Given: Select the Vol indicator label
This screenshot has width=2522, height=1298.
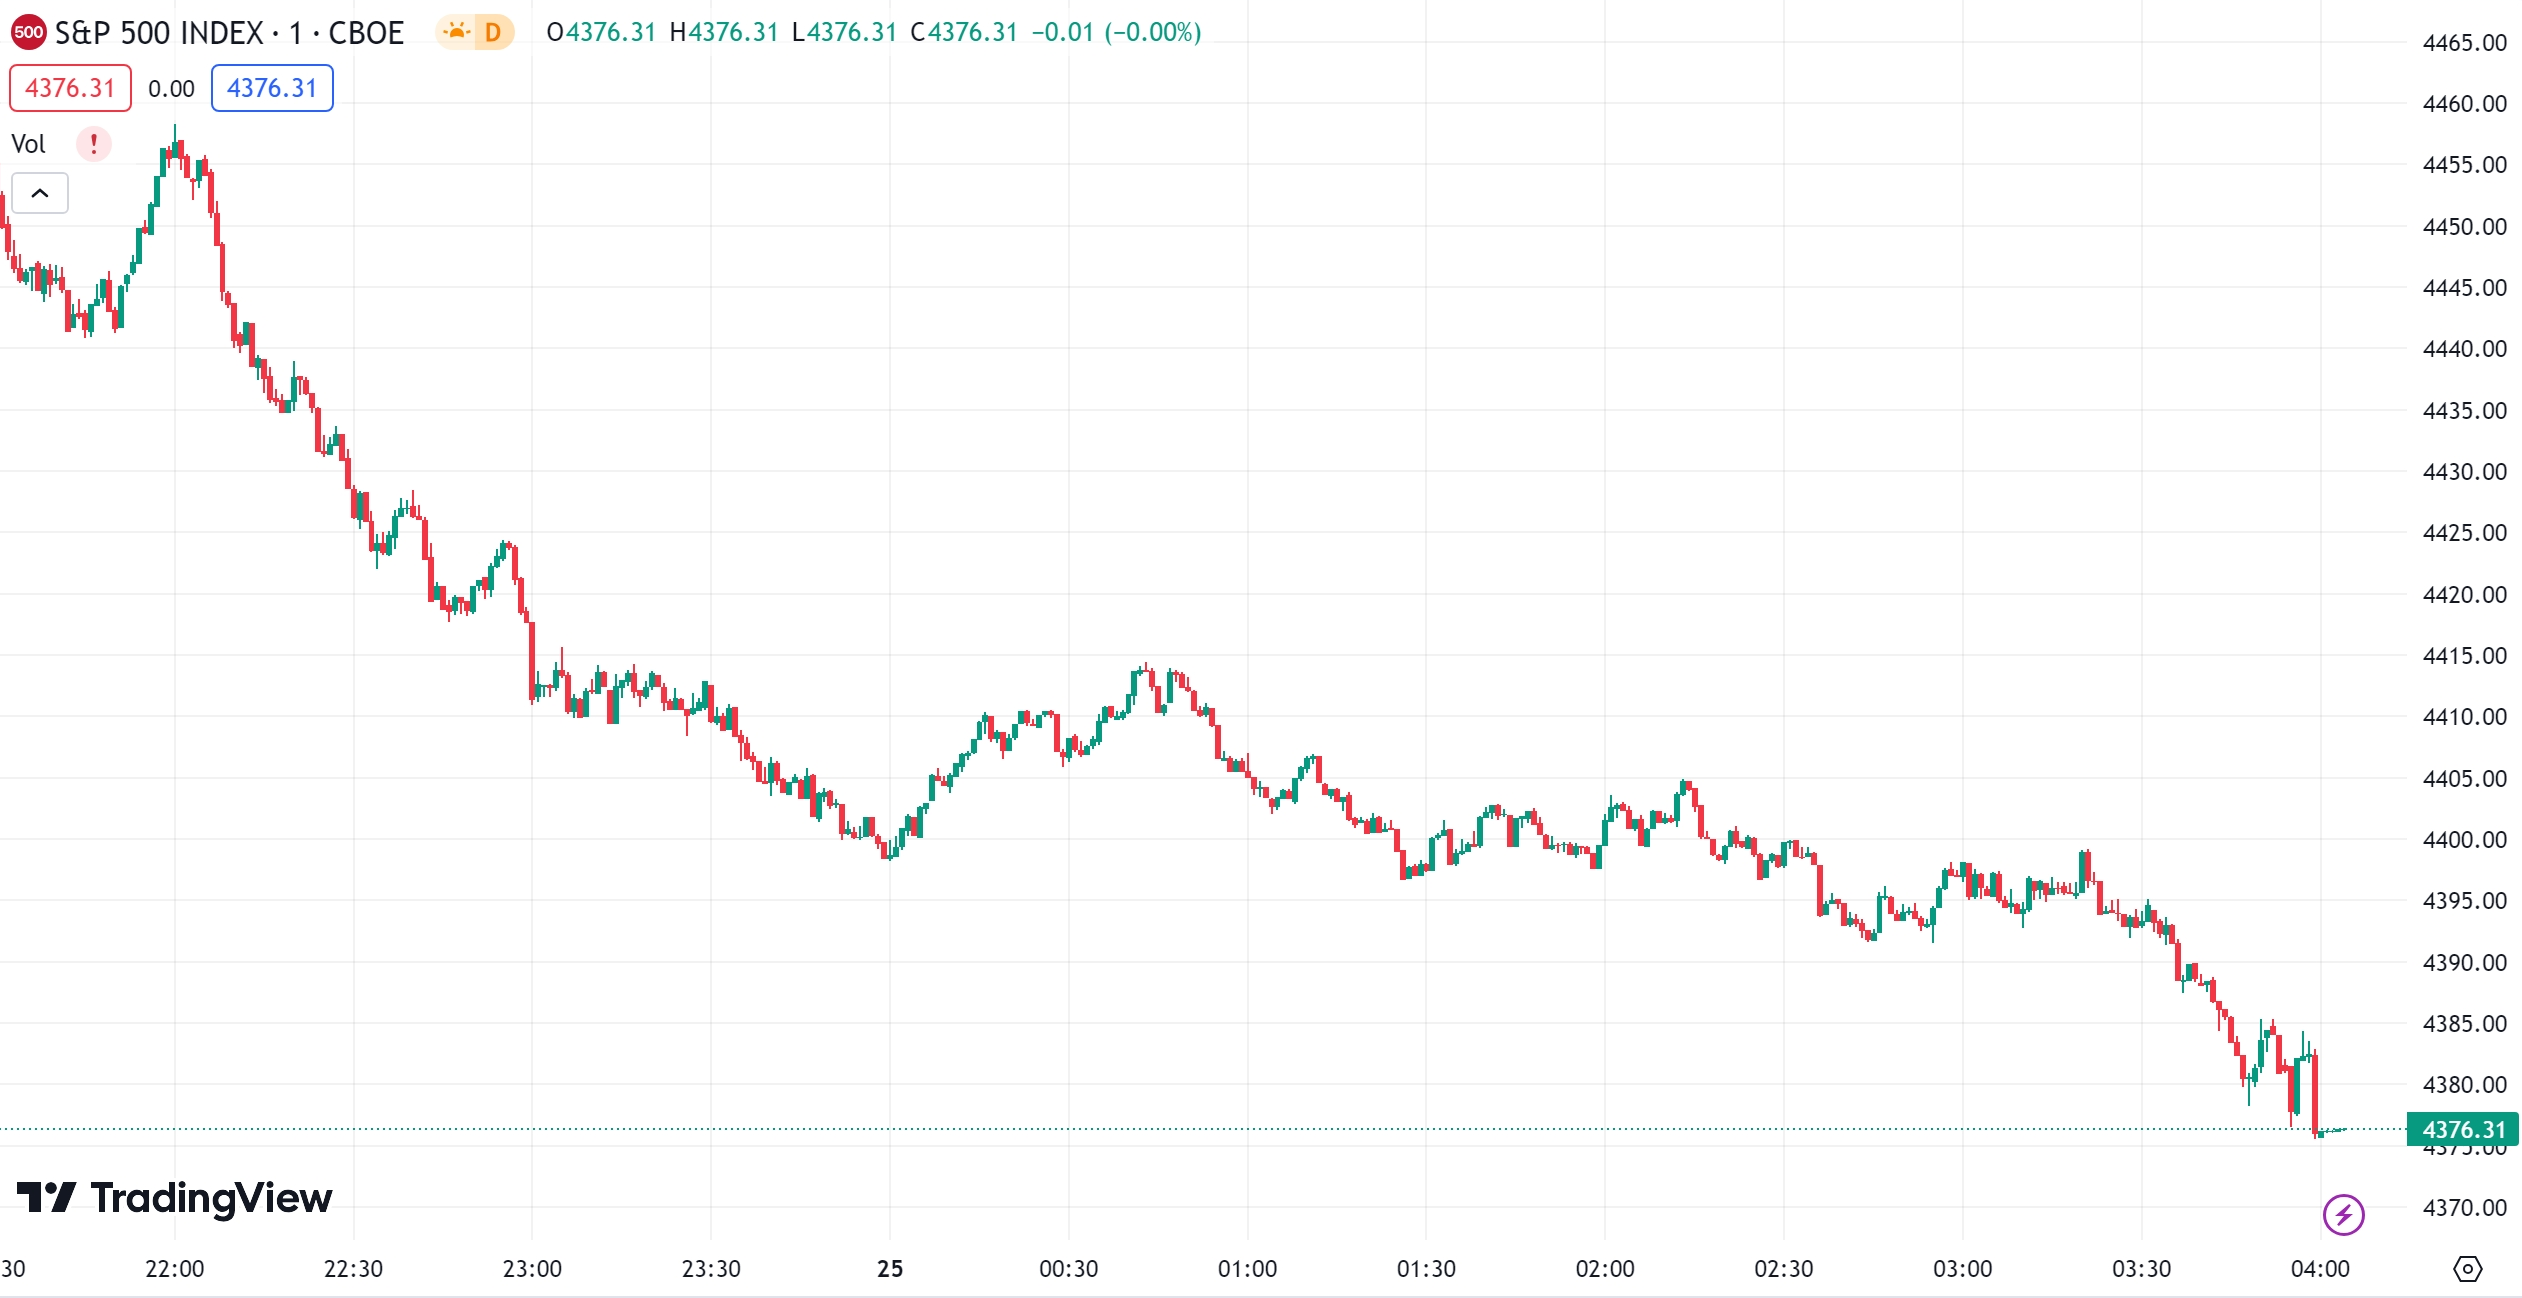Looking at the screenshot, I should tap(29, 144).
